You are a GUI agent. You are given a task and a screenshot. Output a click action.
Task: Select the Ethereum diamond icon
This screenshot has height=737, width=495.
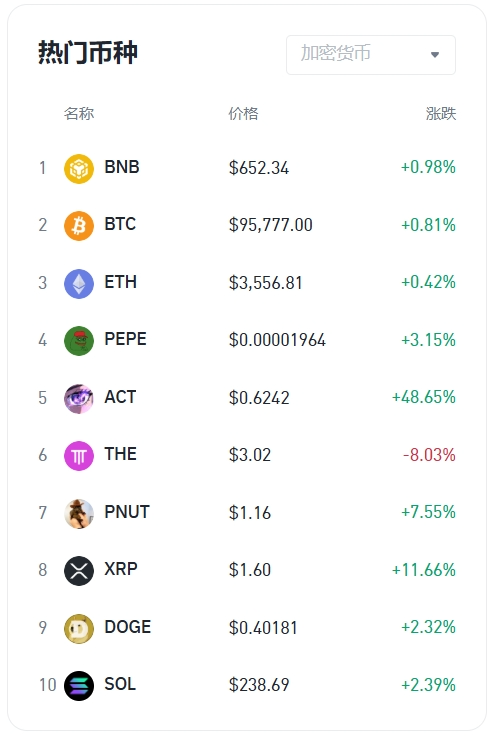[x=79, y=283]
